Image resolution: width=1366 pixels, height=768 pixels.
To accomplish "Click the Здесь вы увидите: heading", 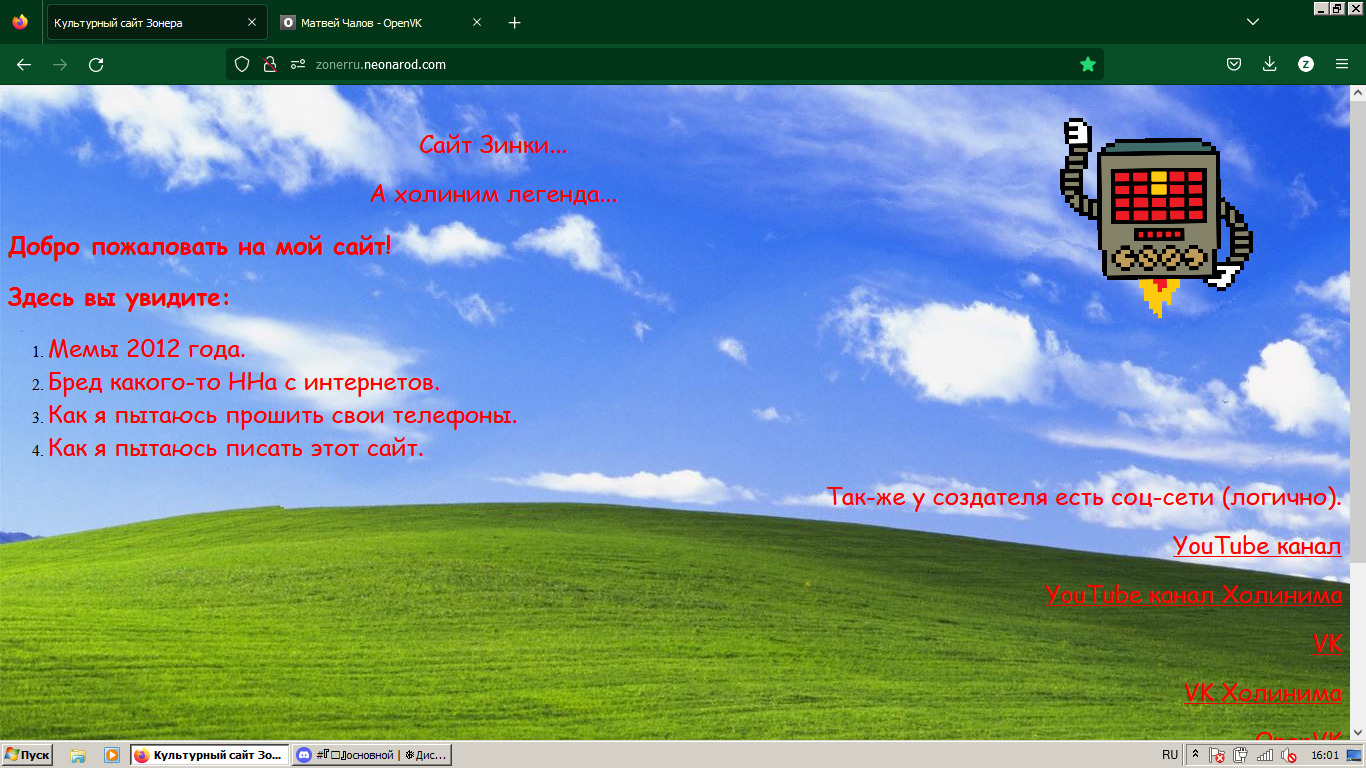I will (x=119, y=297).
